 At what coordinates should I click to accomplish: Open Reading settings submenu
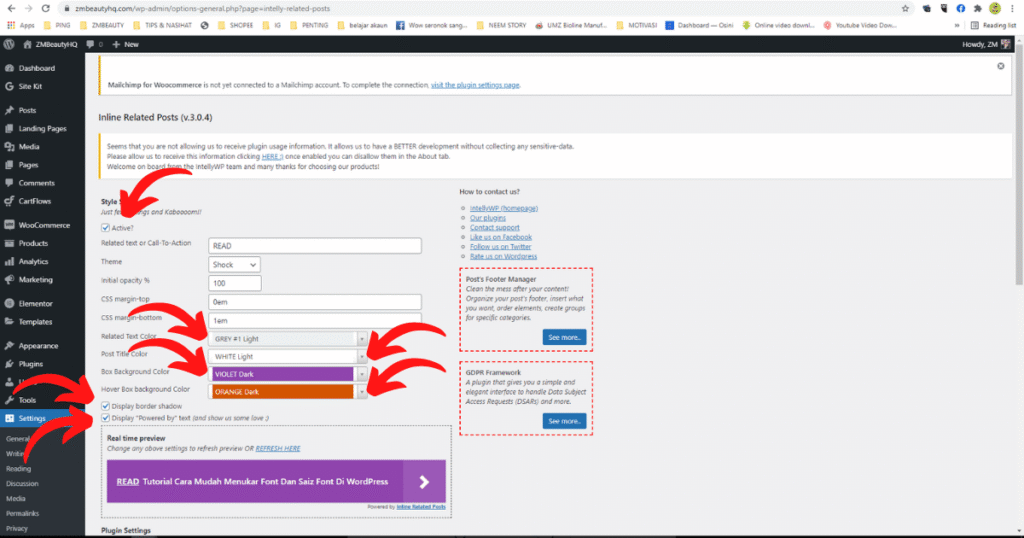18,469
